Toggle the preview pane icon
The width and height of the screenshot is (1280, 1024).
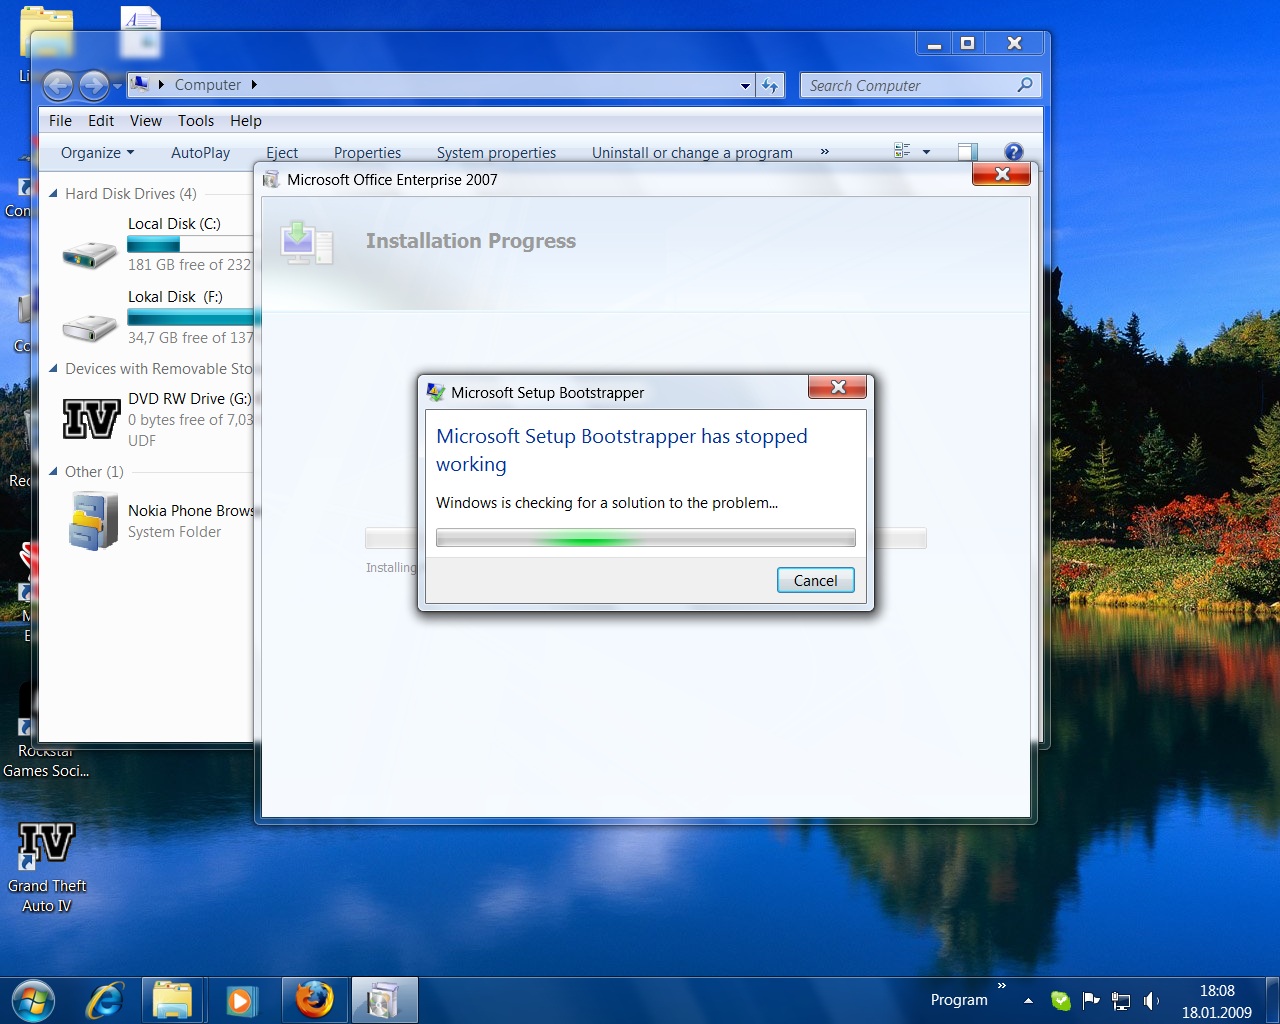(x=967, y=152)
